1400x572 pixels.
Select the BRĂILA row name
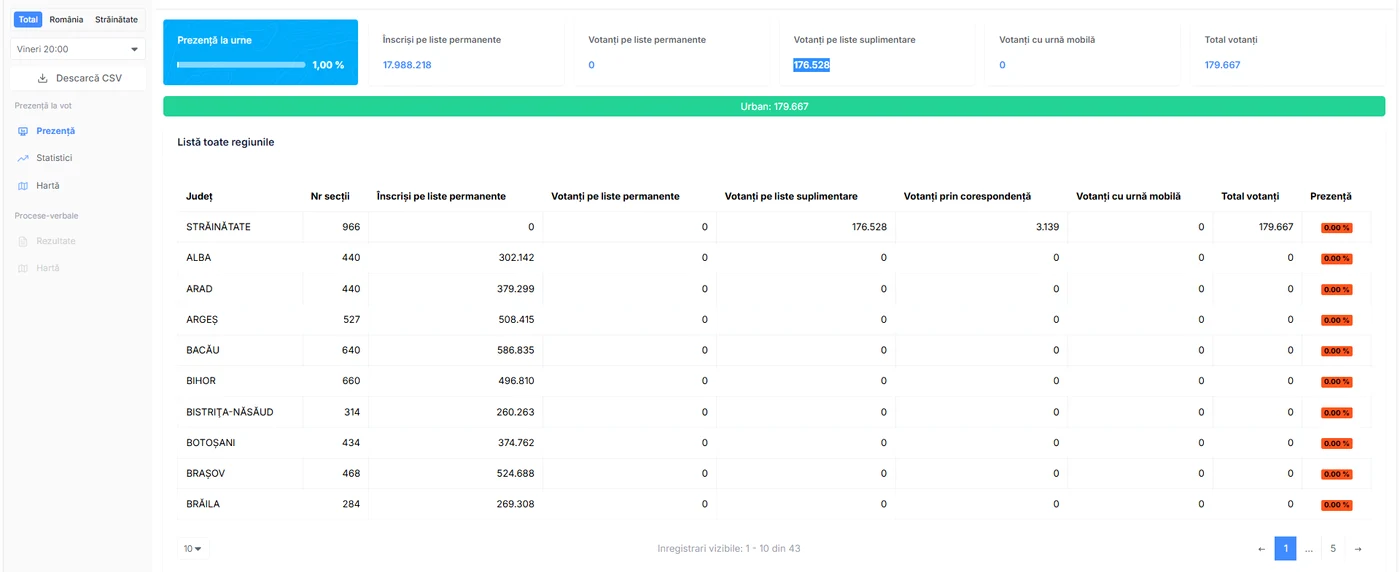(203, 504)
